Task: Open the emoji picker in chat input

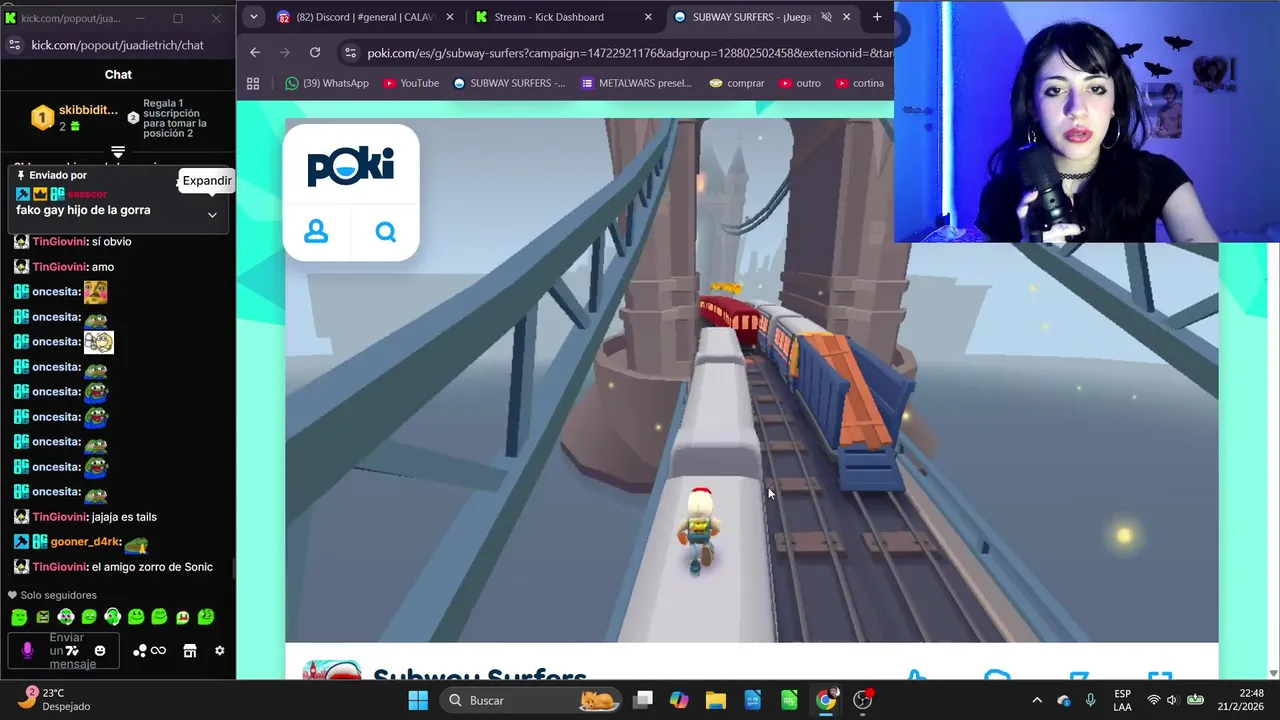Action: point(100,651)
